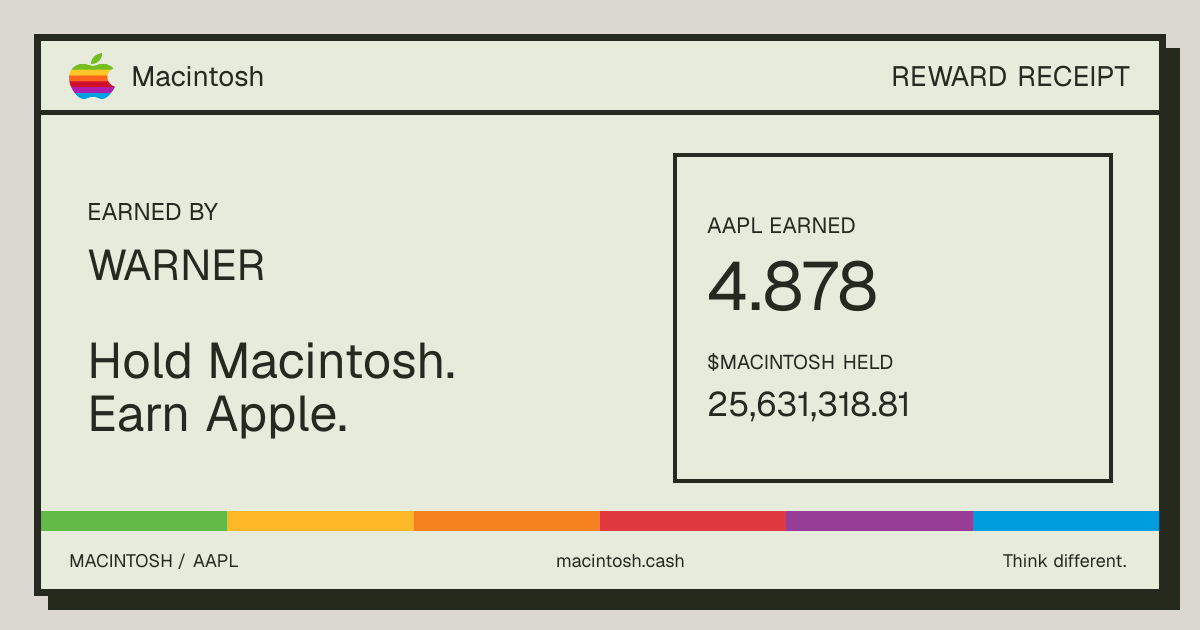Select the 4.878 earned amount
Screen dimensions: 1200x630
point(792,286)
